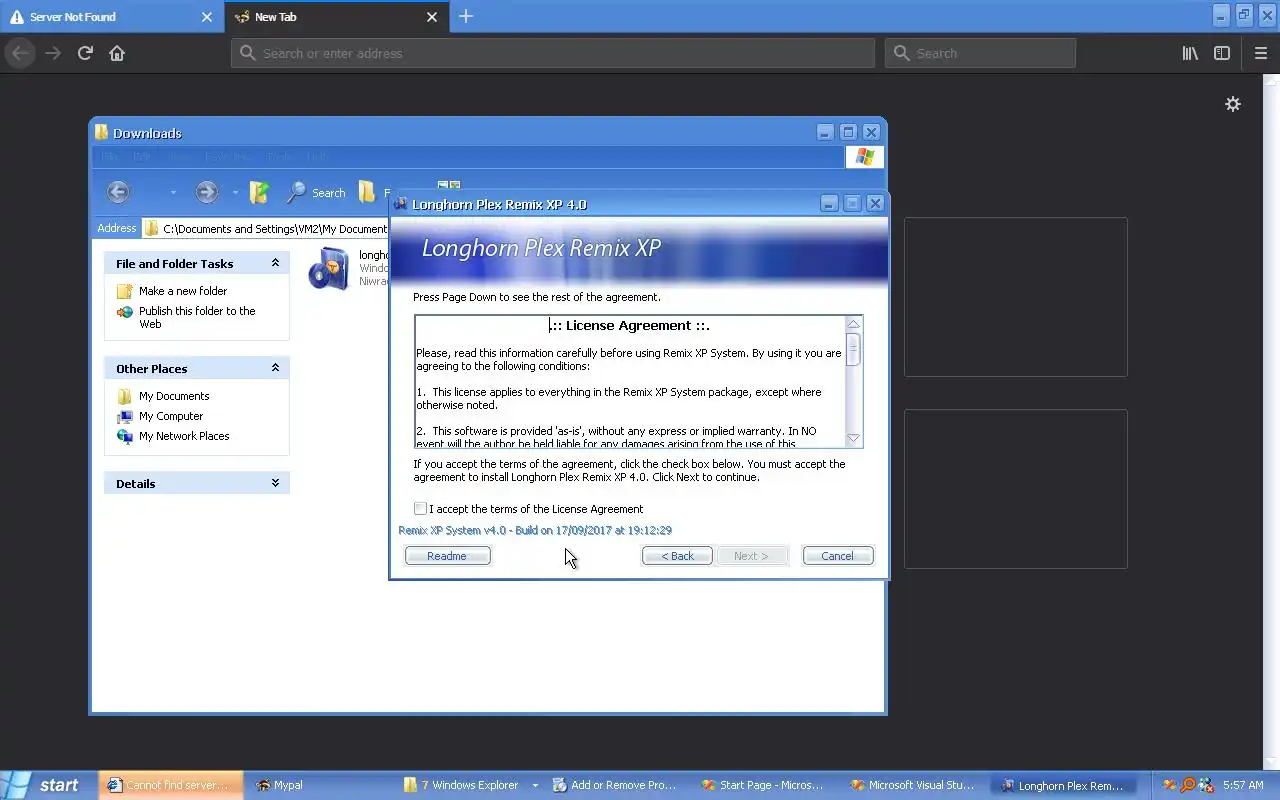Open the Back button history dropdown arrow
This screenshot has height=800, width=1280.
(172, 193)
